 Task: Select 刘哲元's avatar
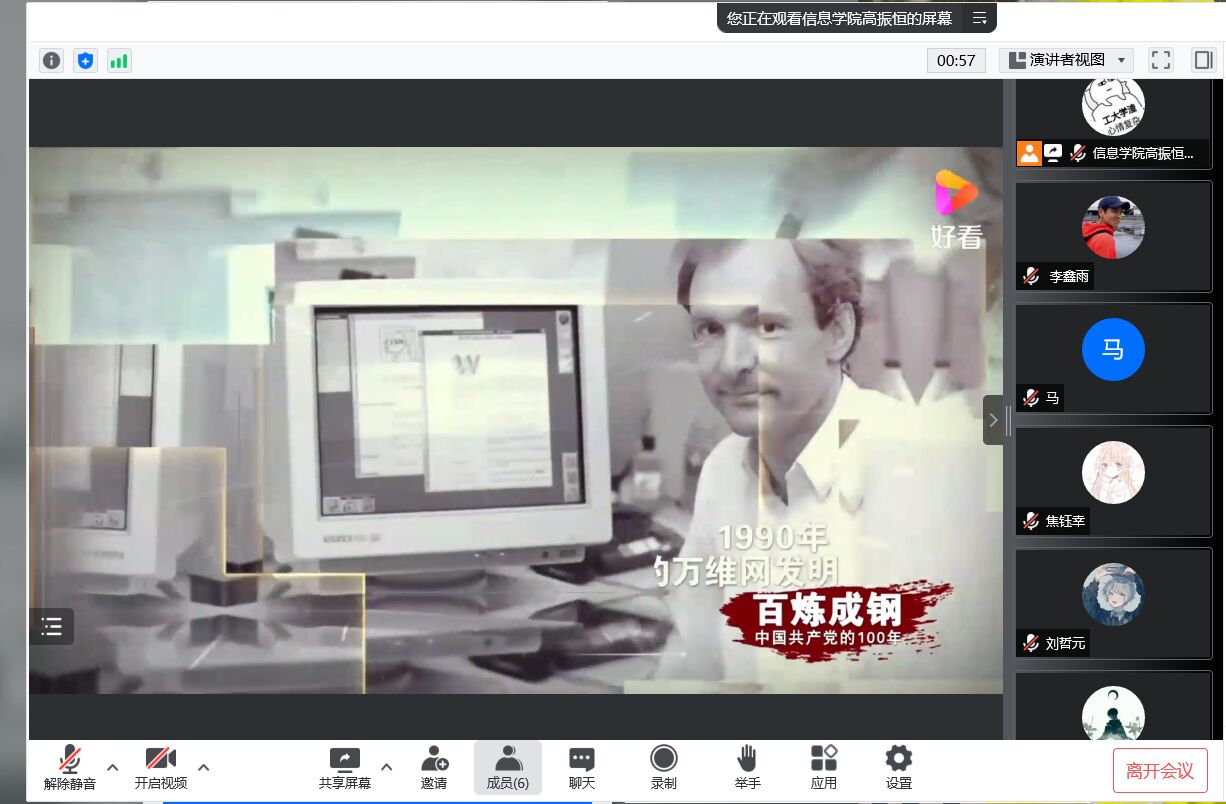point(1113,595)
